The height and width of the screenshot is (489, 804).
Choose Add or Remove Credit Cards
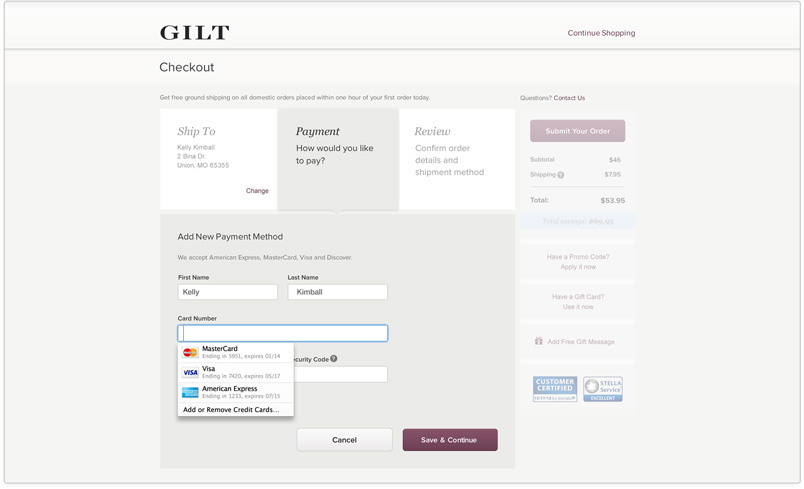click(x=236, y=410)
